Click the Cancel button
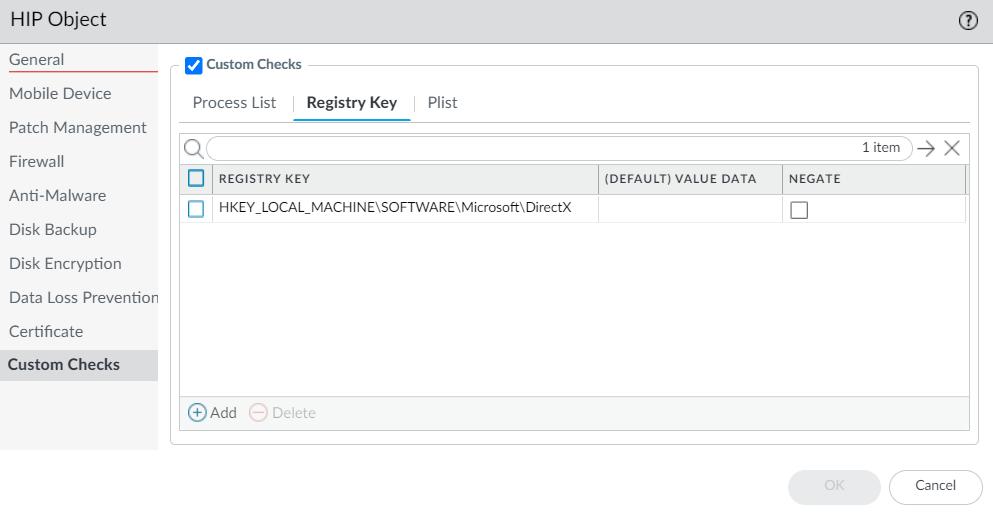This screenshot has height=517, width=993. [x=935, y=486]
